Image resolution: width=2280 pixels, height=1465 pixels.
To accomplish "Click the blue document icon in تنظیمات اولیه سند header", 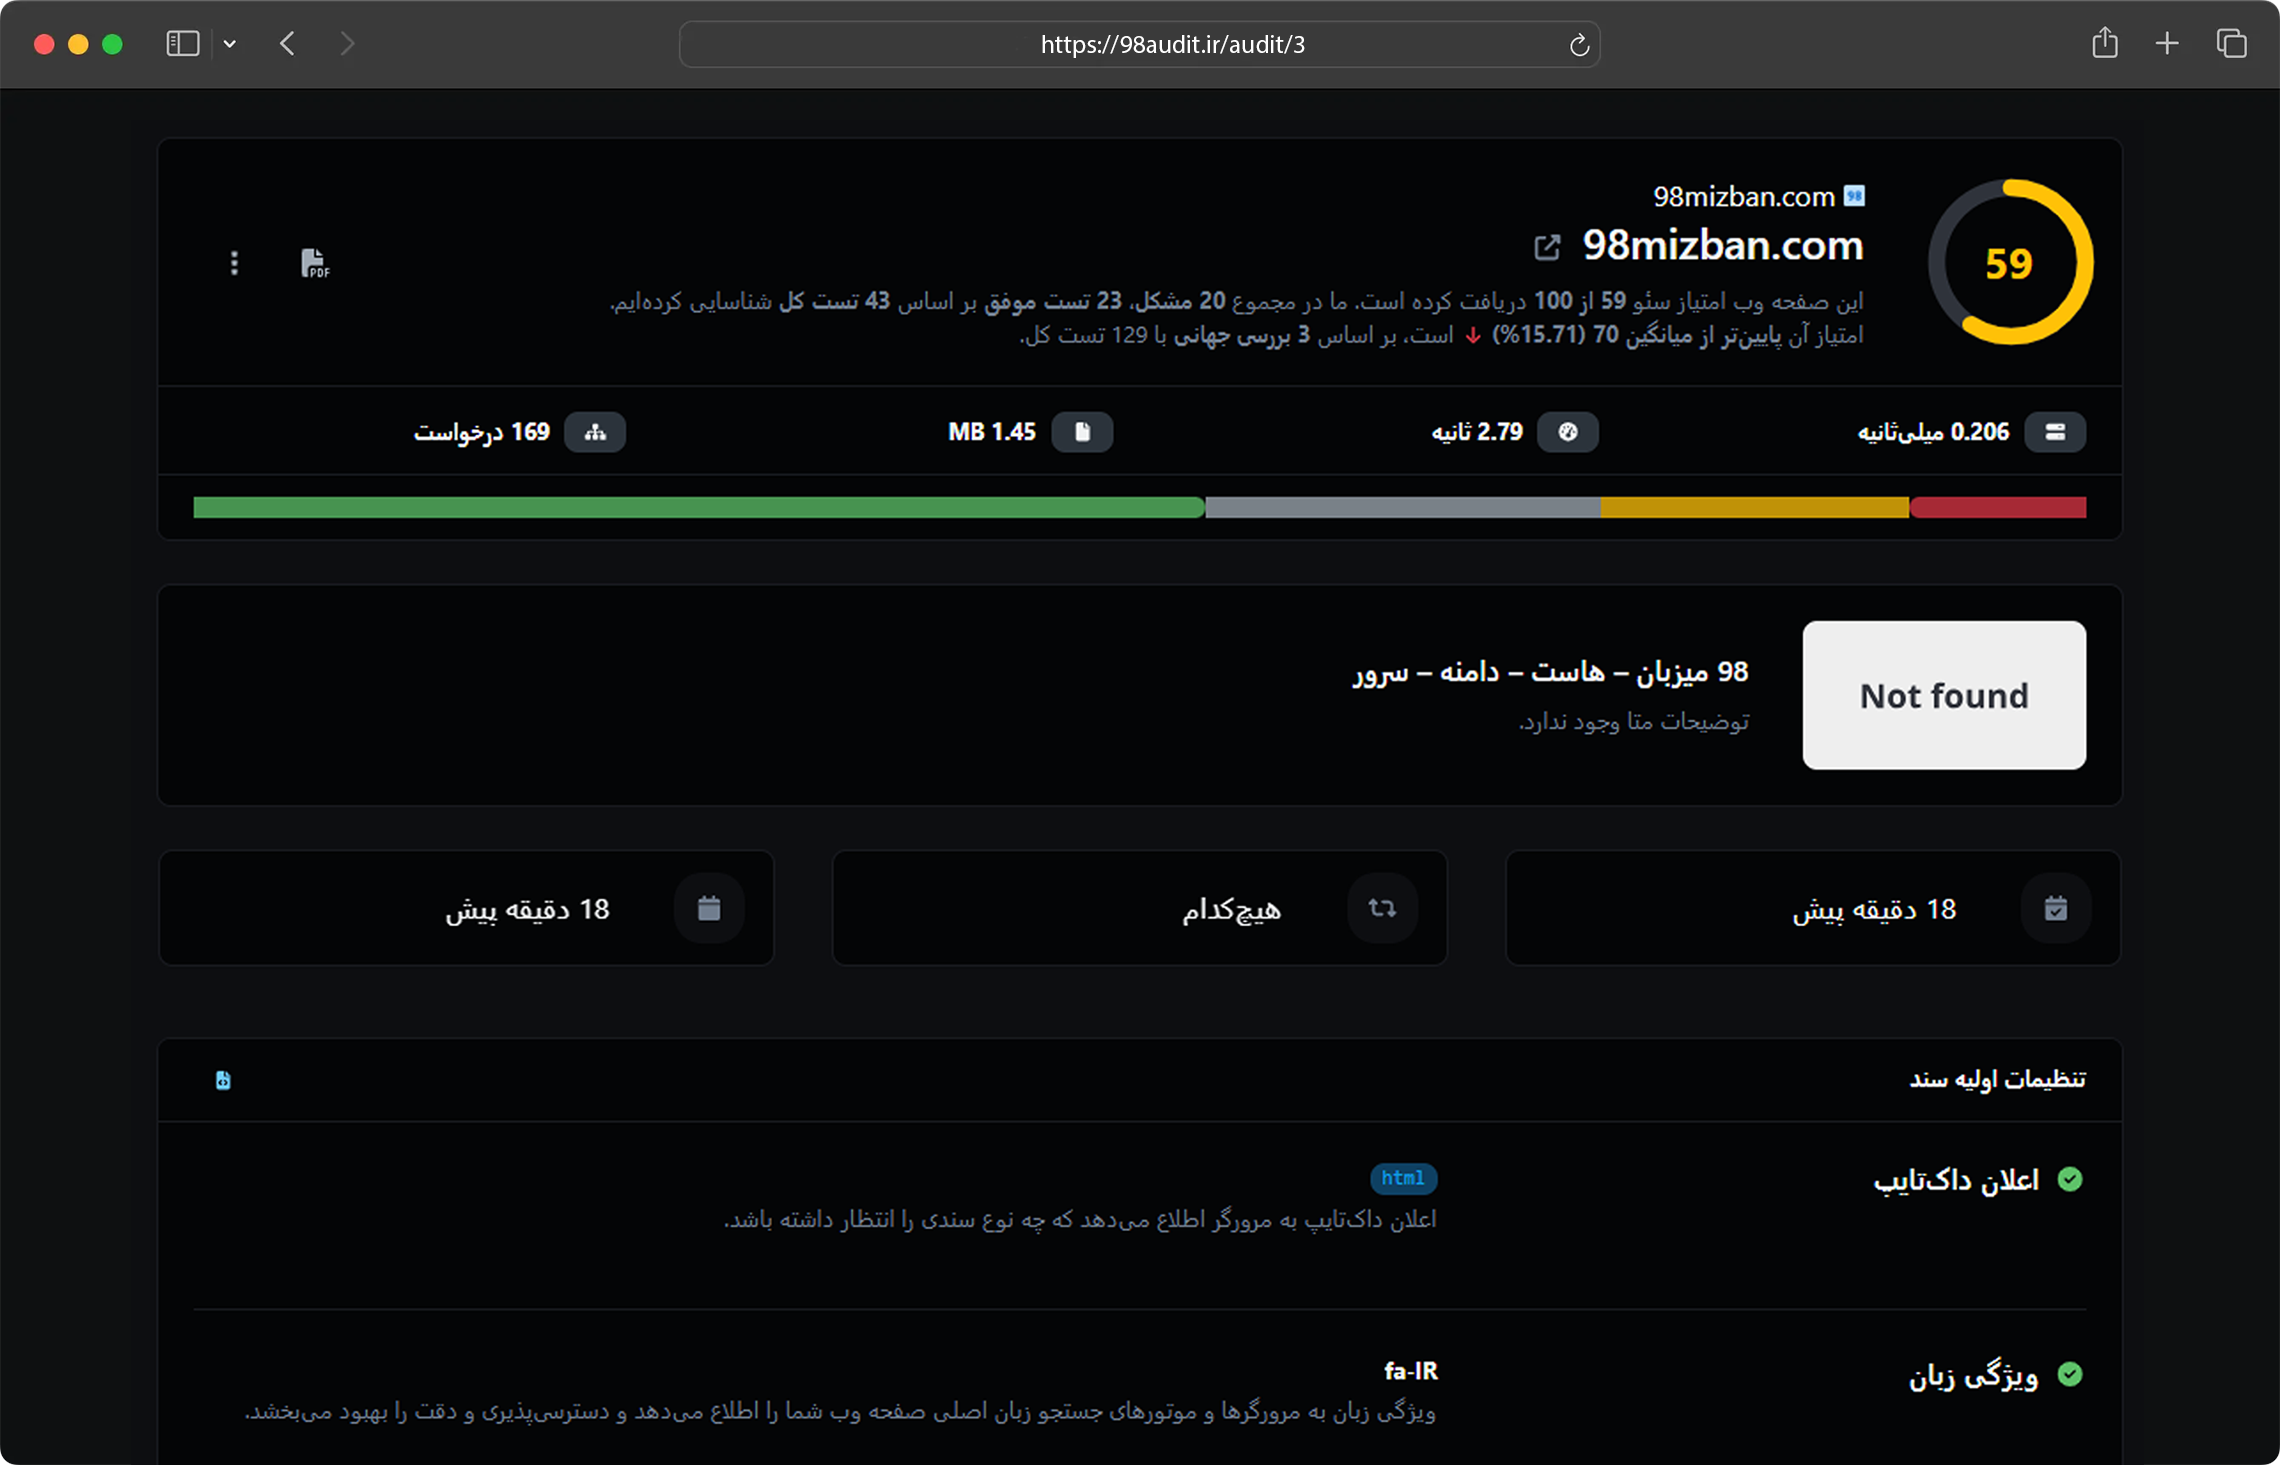I will (x=223, y=1080).
